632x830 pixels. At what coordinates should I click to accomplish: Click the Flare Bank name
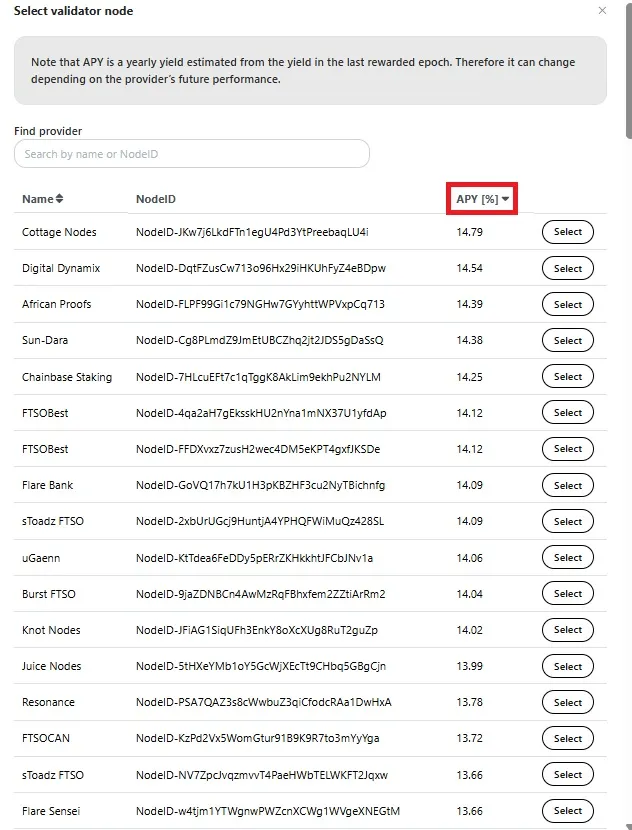tap(48, 485)
